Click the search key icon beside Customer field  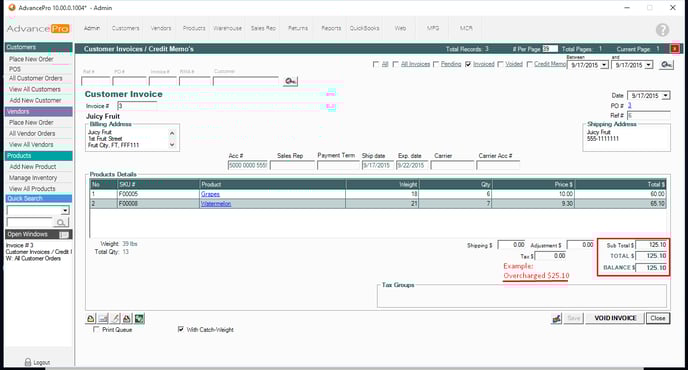click(290, 81)
